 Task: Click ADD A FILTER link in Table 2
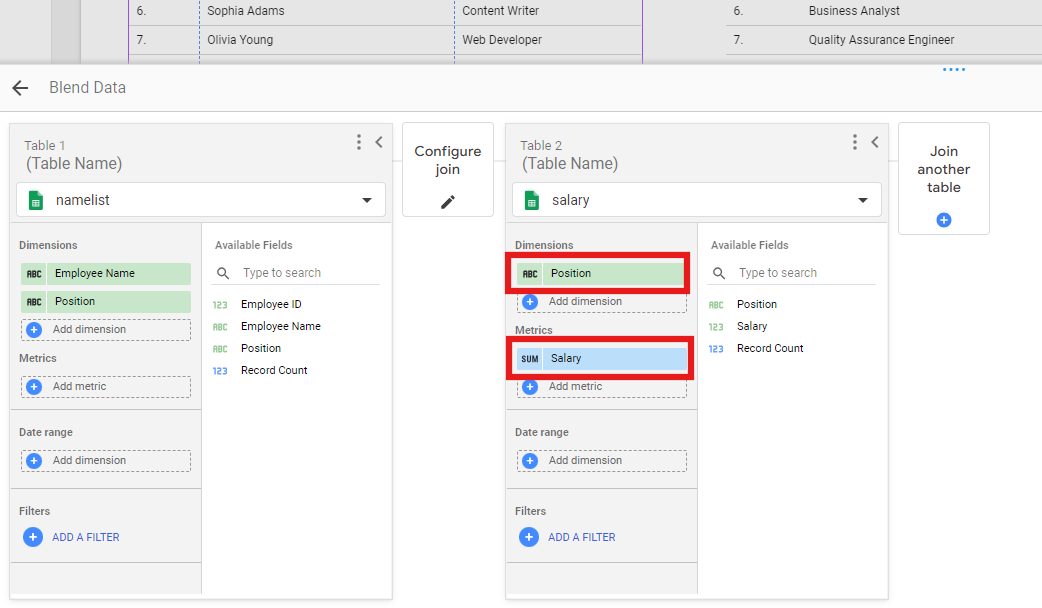581,537
